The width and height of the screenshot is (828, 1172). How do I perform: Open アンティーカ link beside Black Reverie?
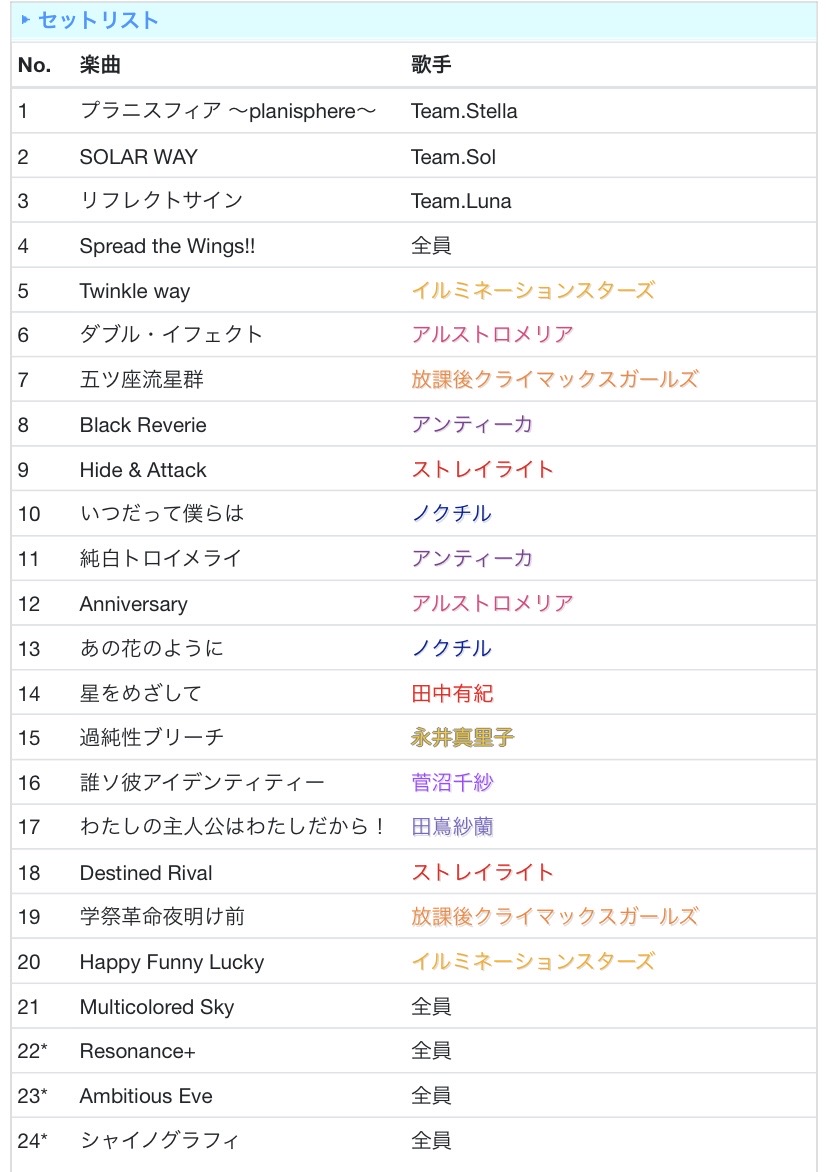click(x=472, y=424)
